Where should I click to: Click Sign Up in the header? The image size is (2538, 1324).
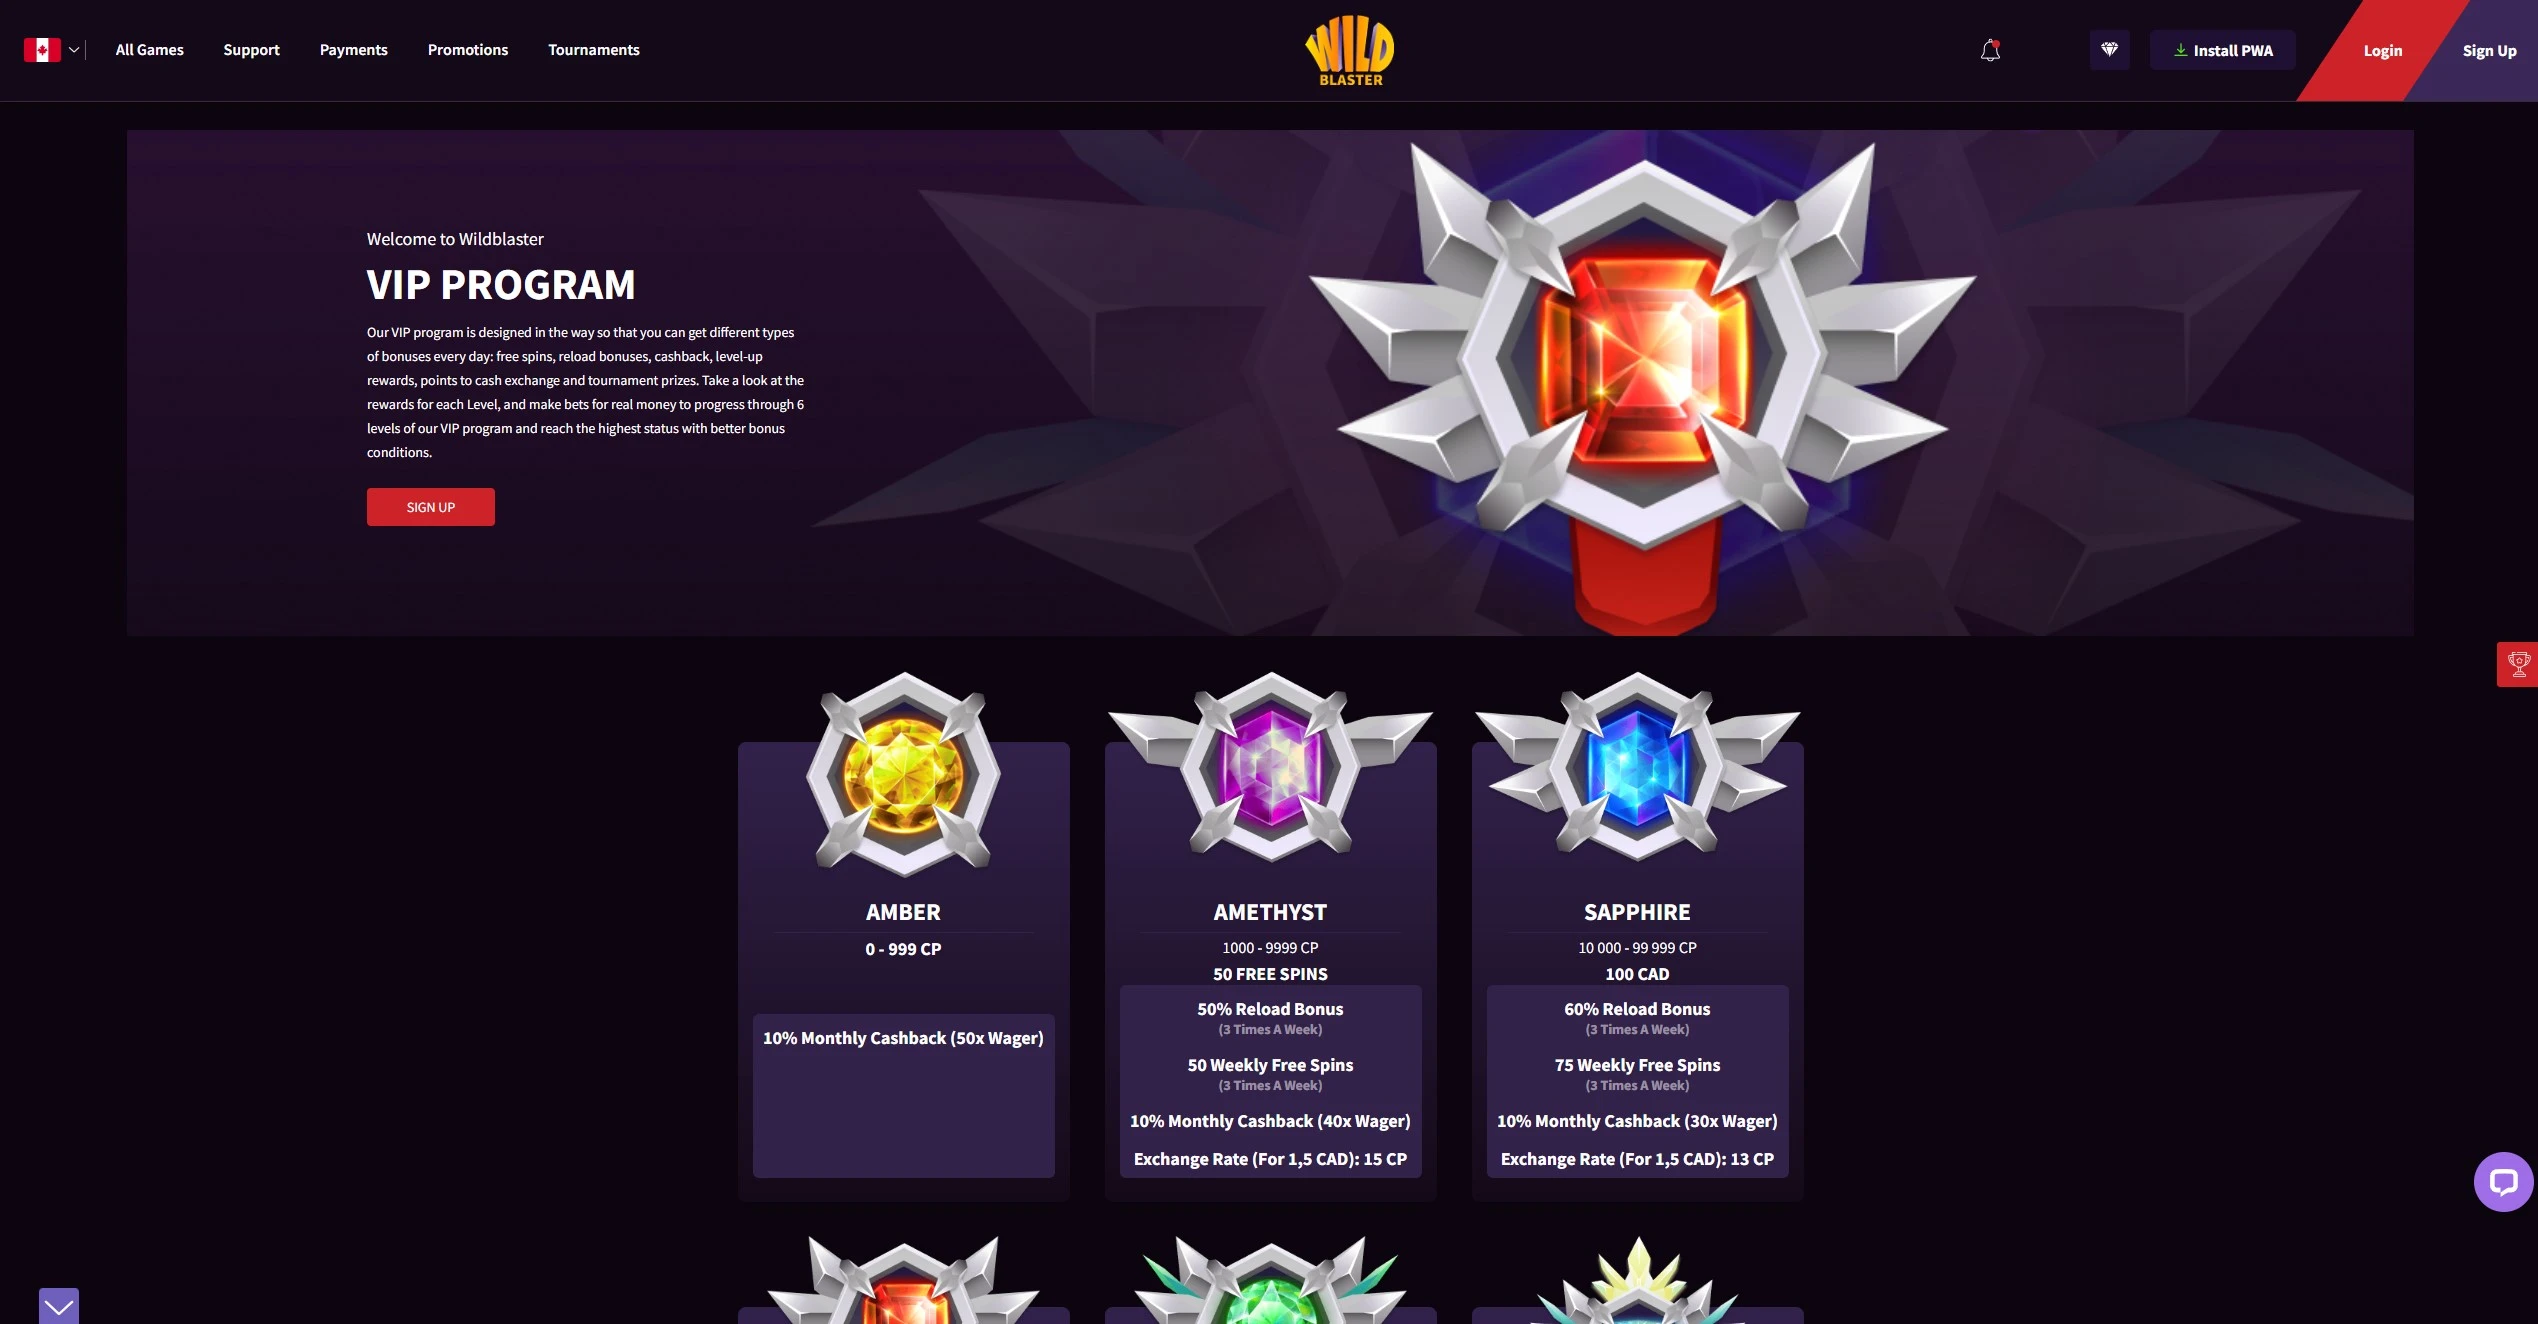pyautogui.click(x=2489, y=51)
